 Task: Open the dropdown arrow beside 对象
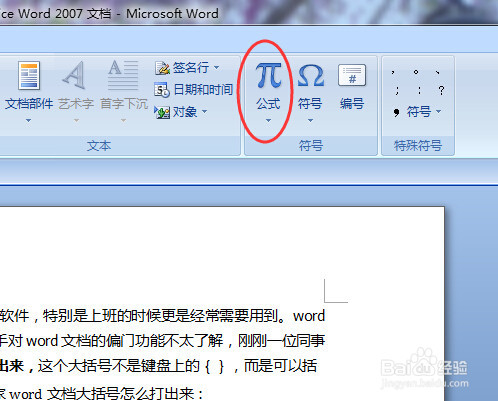coord(205,112)
